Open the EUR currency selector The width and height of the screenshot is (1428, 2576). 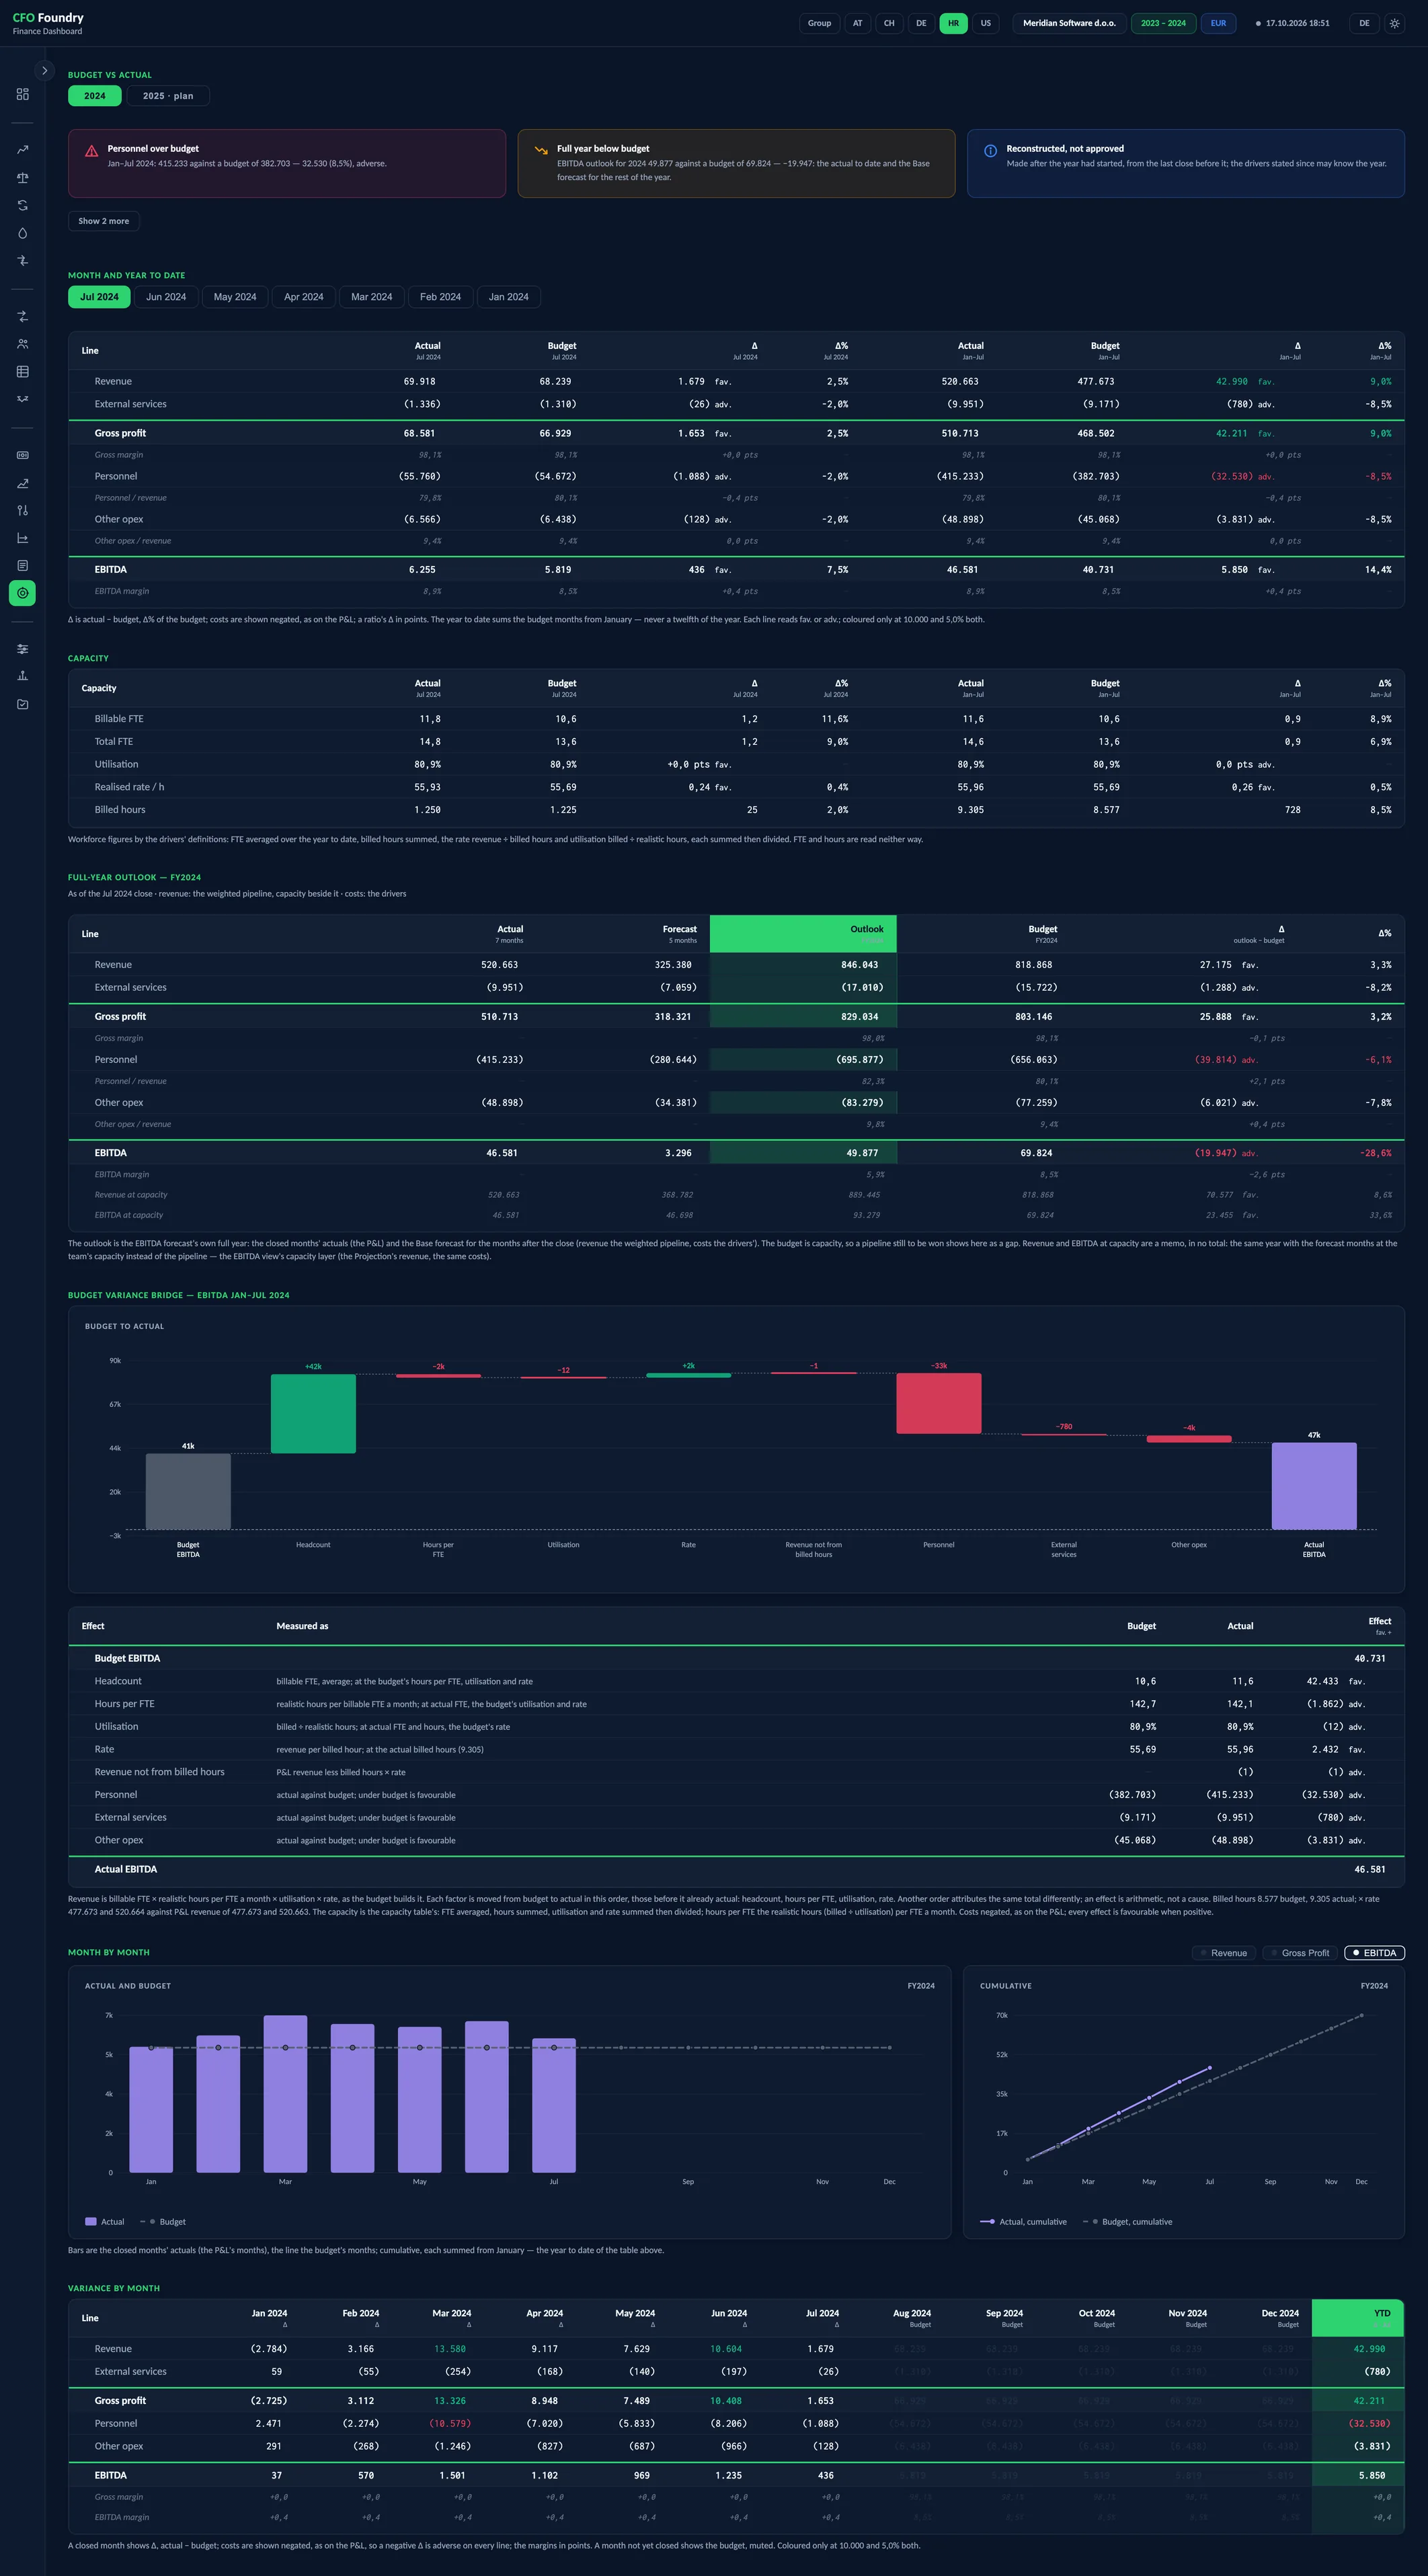(1218, 23)
